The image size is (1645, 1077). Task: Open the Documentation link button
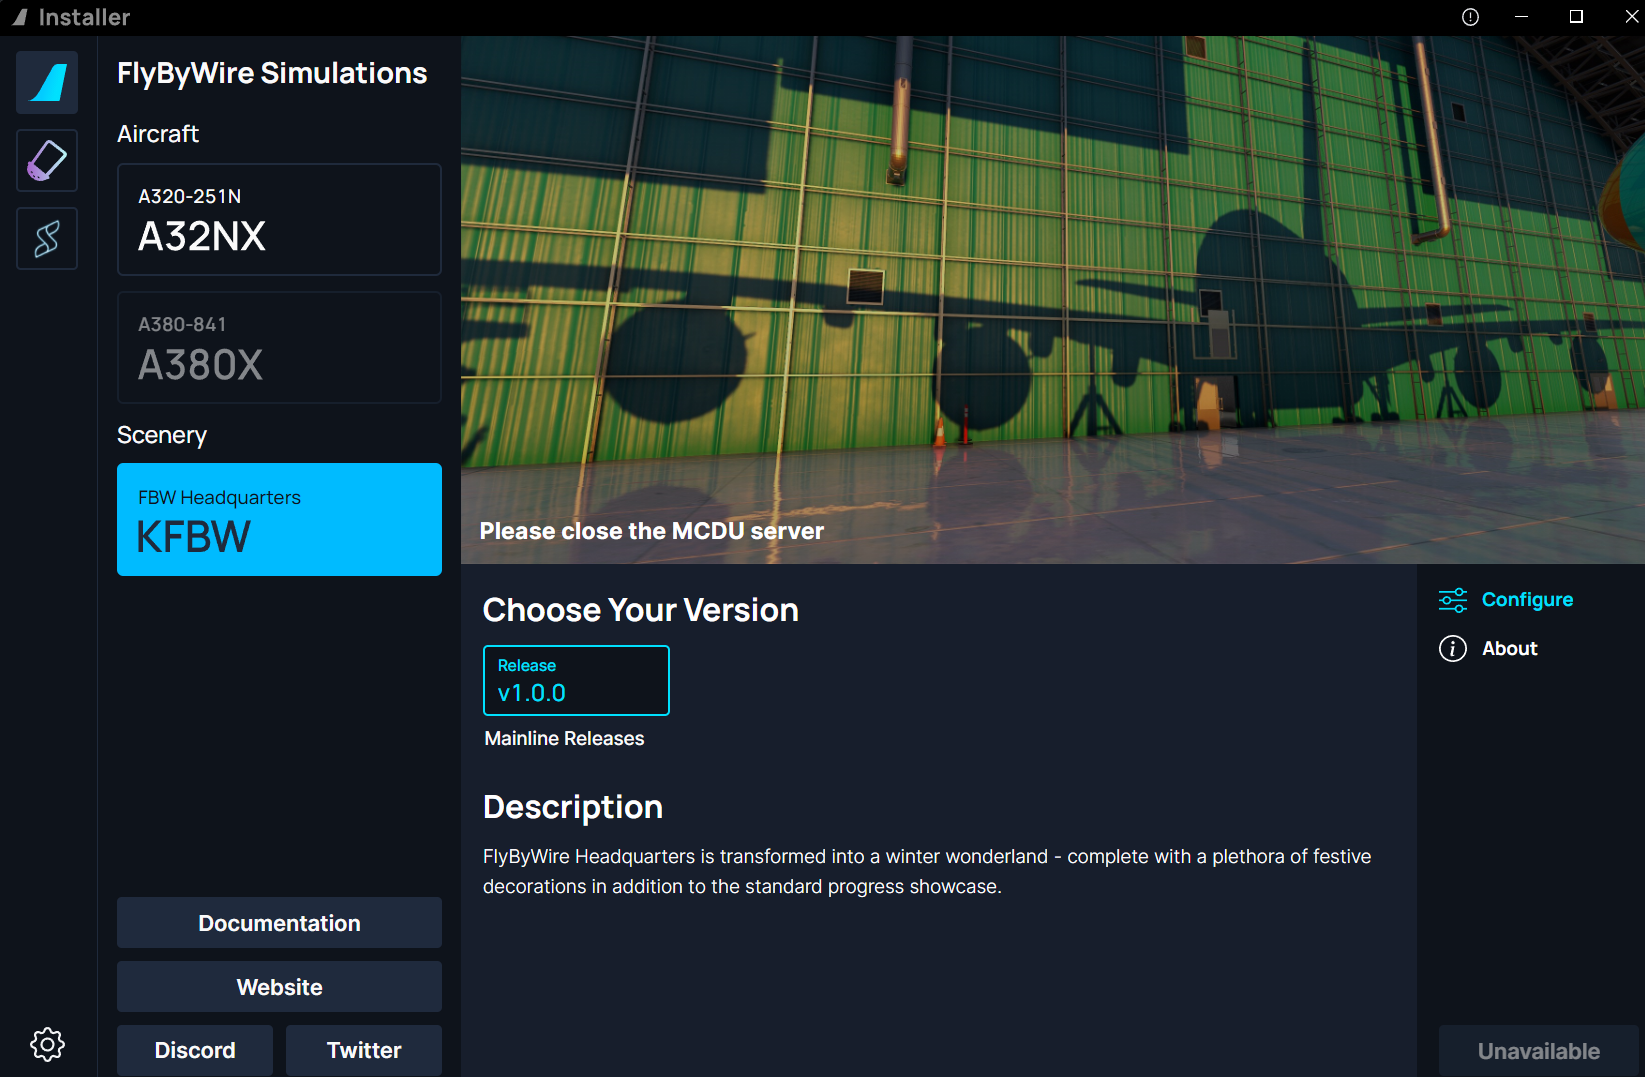[x=279, y=923]
